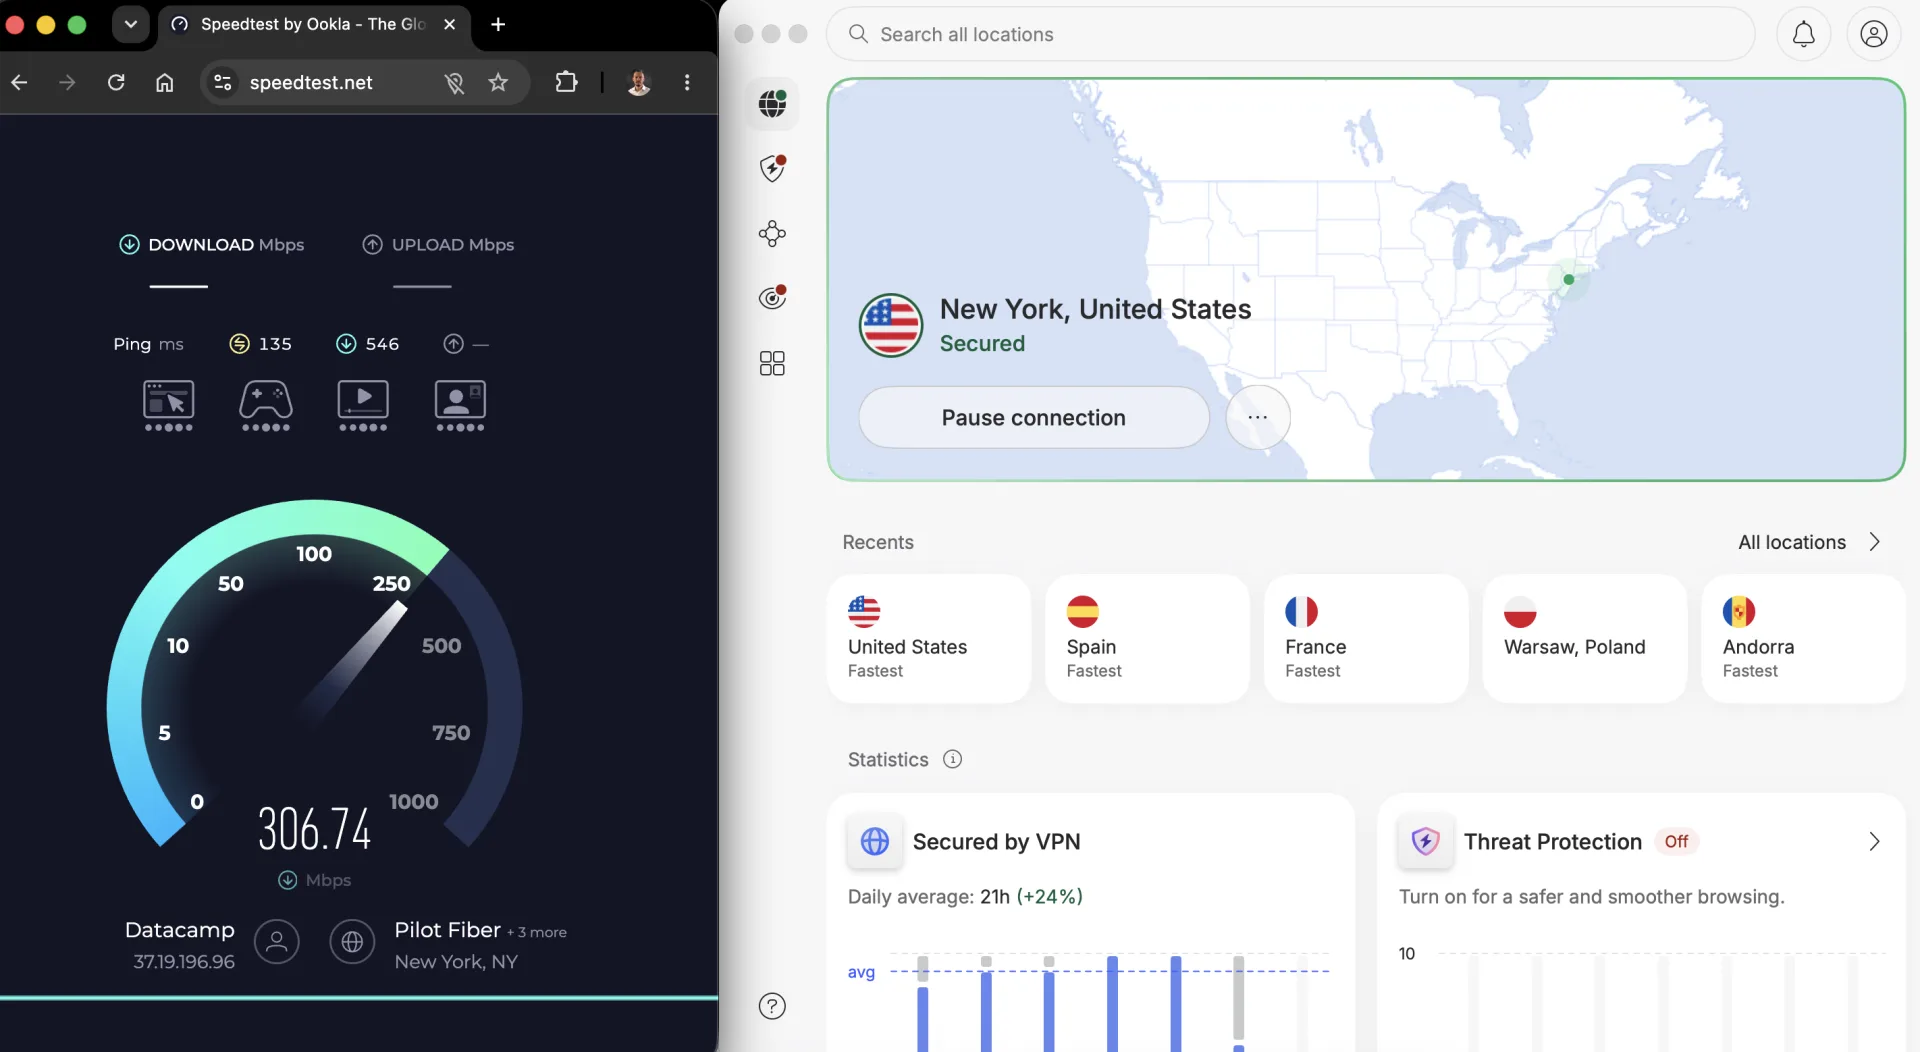Open the Chrome three-dot menu
This screenshot has width=1920, height=1052.
[x=687, y=82]
